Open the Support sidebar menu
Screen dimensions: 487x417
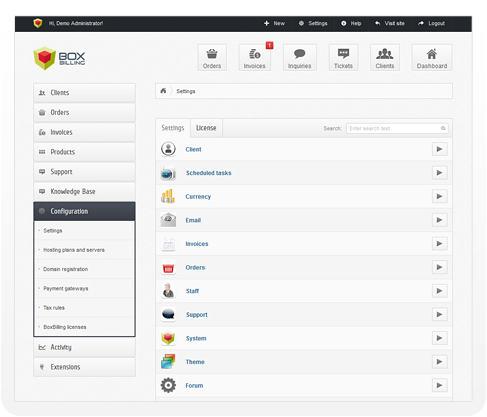click(x=84, y=172)
